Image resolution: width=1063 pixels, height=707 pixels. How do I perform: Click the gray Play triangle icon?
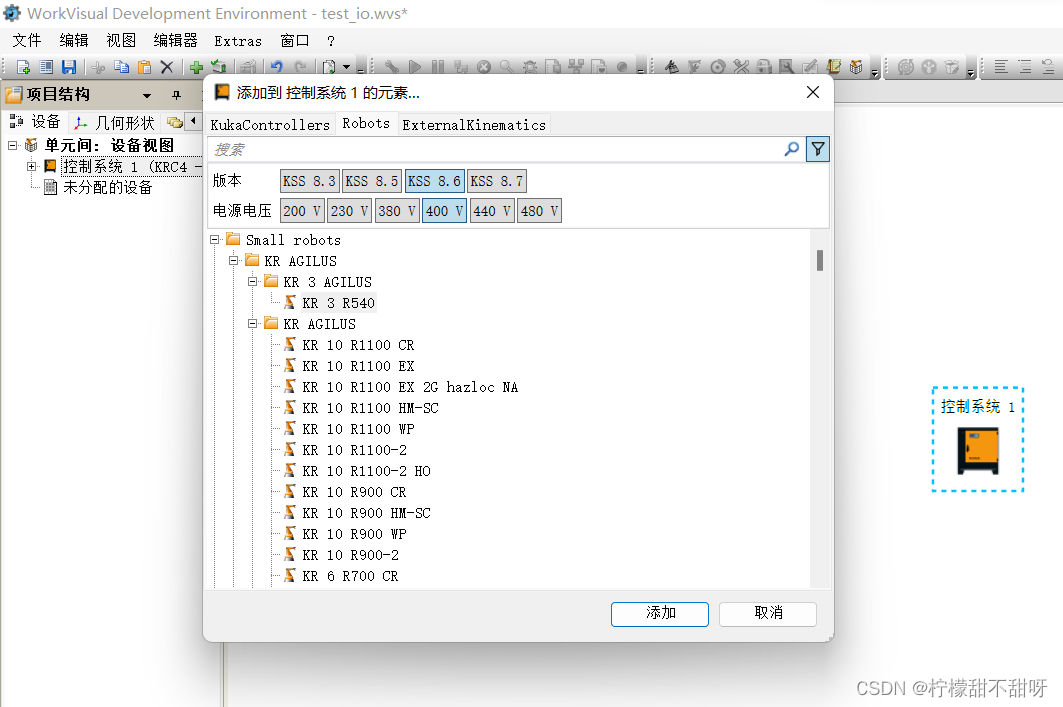click(415, 67)
